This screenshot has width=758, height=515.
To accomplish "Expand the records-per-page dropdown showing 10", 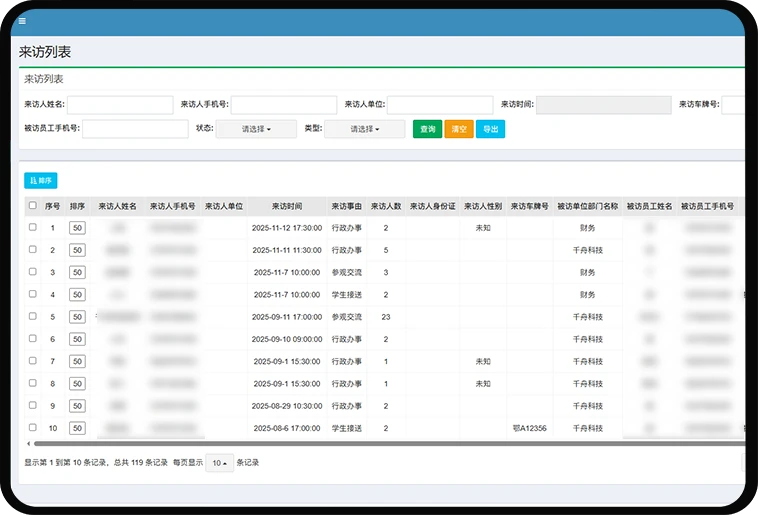I will (219, 463).
